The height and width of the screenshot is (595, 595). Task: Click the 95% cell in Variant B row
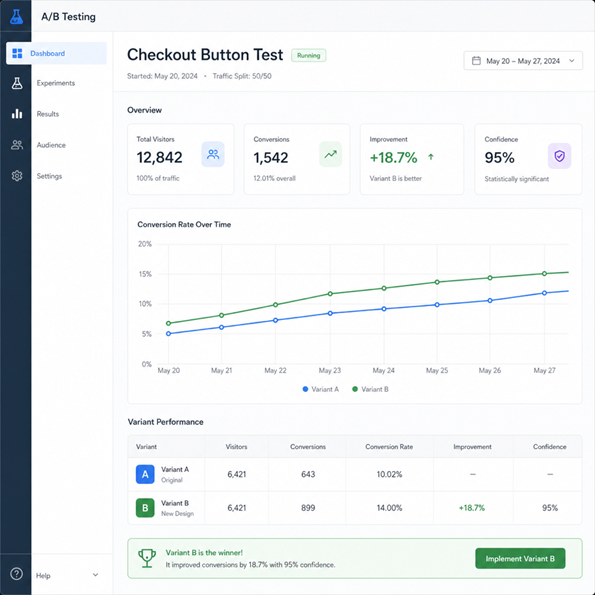[x=550, y=508]
